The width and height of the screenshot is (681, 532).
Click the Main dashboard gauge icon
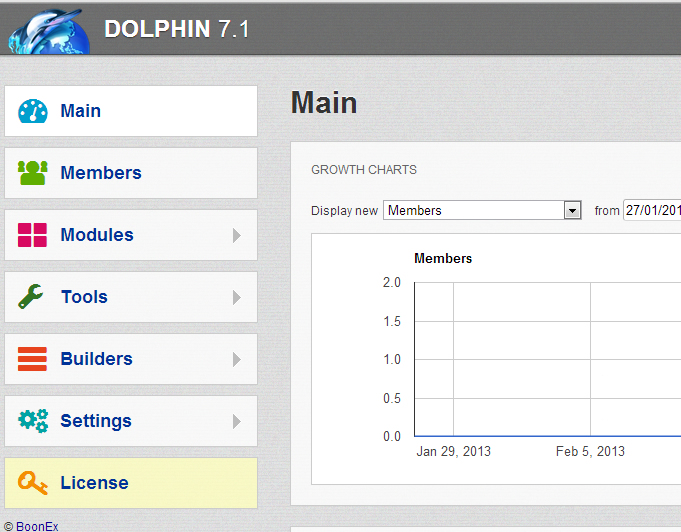[33, 111]
